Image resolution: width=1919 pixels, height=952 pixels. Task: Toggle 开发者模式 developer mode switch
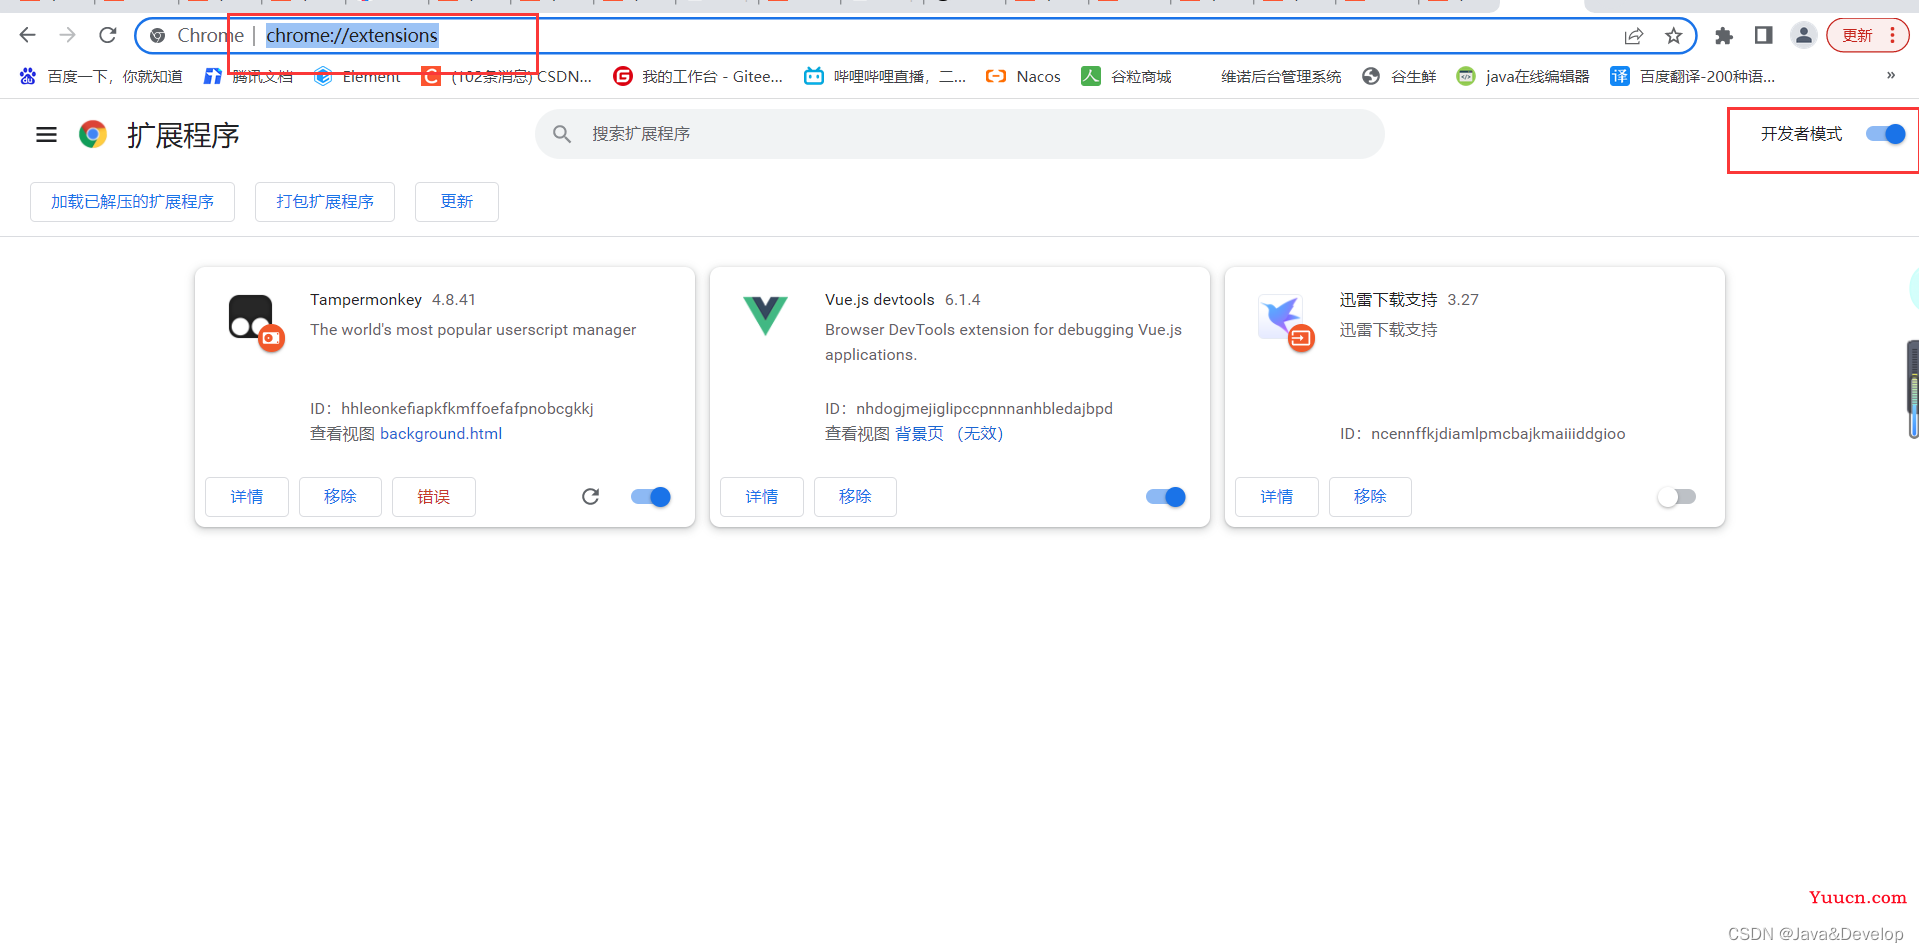(x=1885, y=134)
